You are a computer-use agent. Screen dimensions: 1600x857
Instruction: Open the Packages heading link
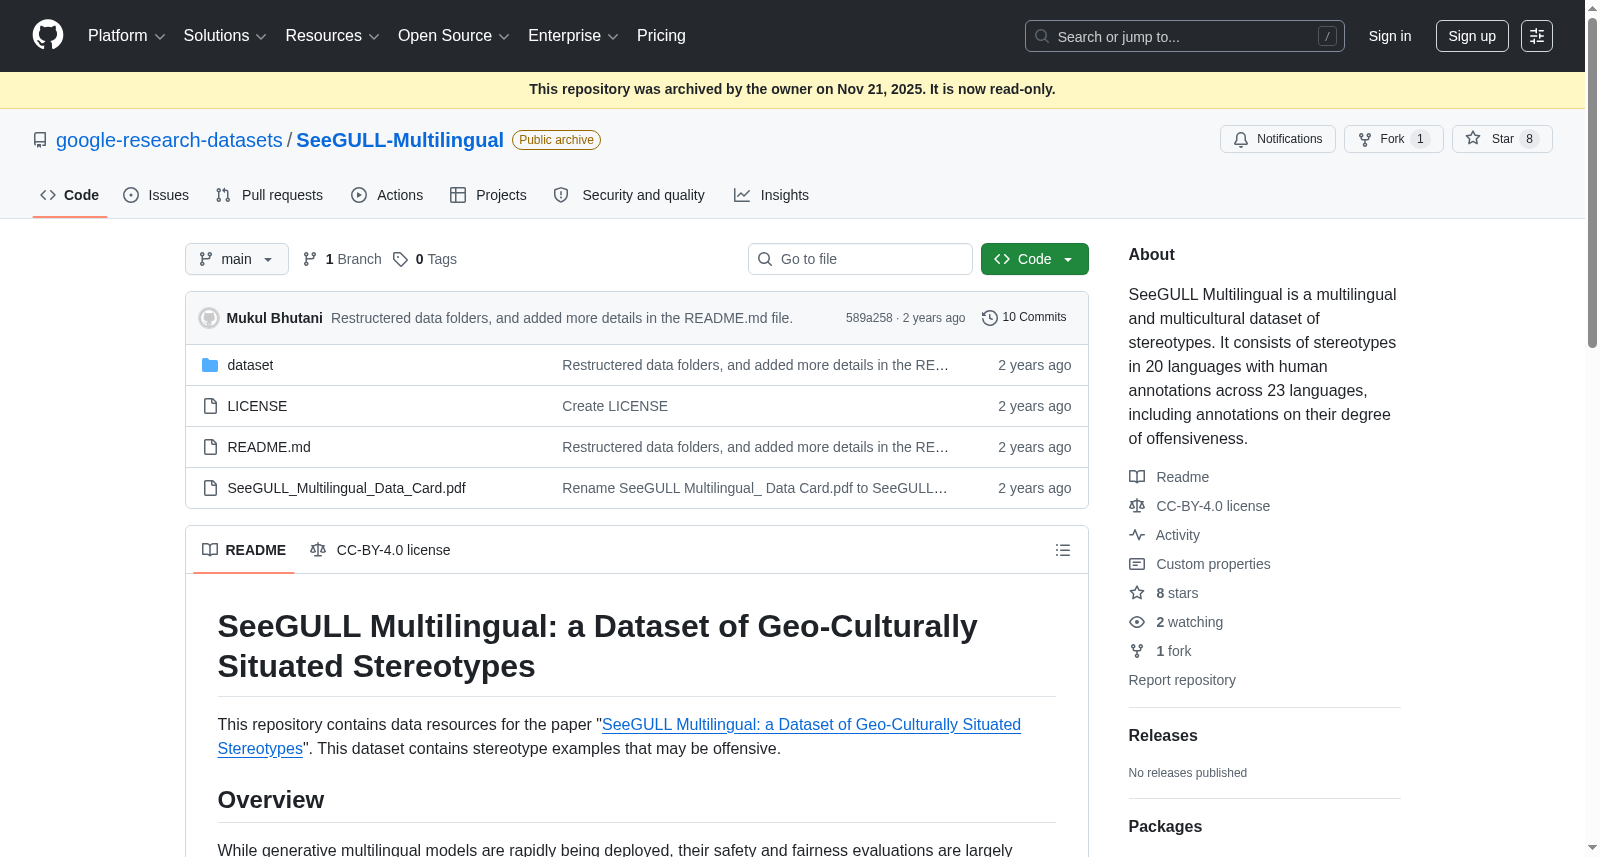(1165, 826)
